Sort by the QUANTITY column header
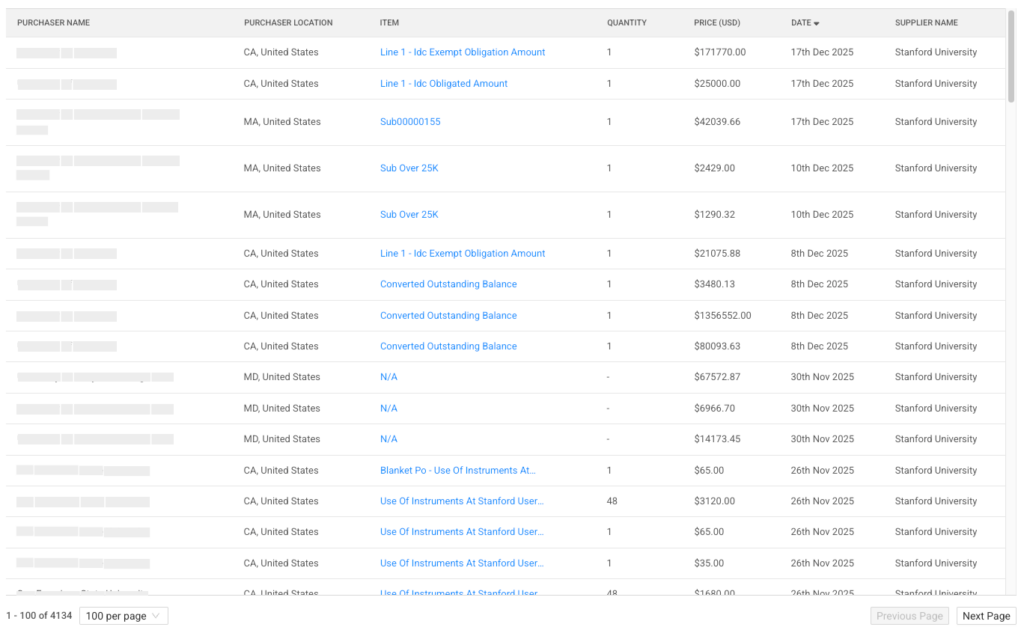 pos(626,23)
